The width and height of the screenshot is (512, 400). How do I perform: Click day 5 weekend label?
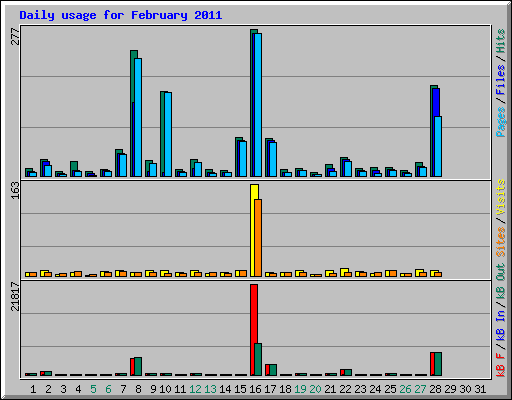pos(93,389)
